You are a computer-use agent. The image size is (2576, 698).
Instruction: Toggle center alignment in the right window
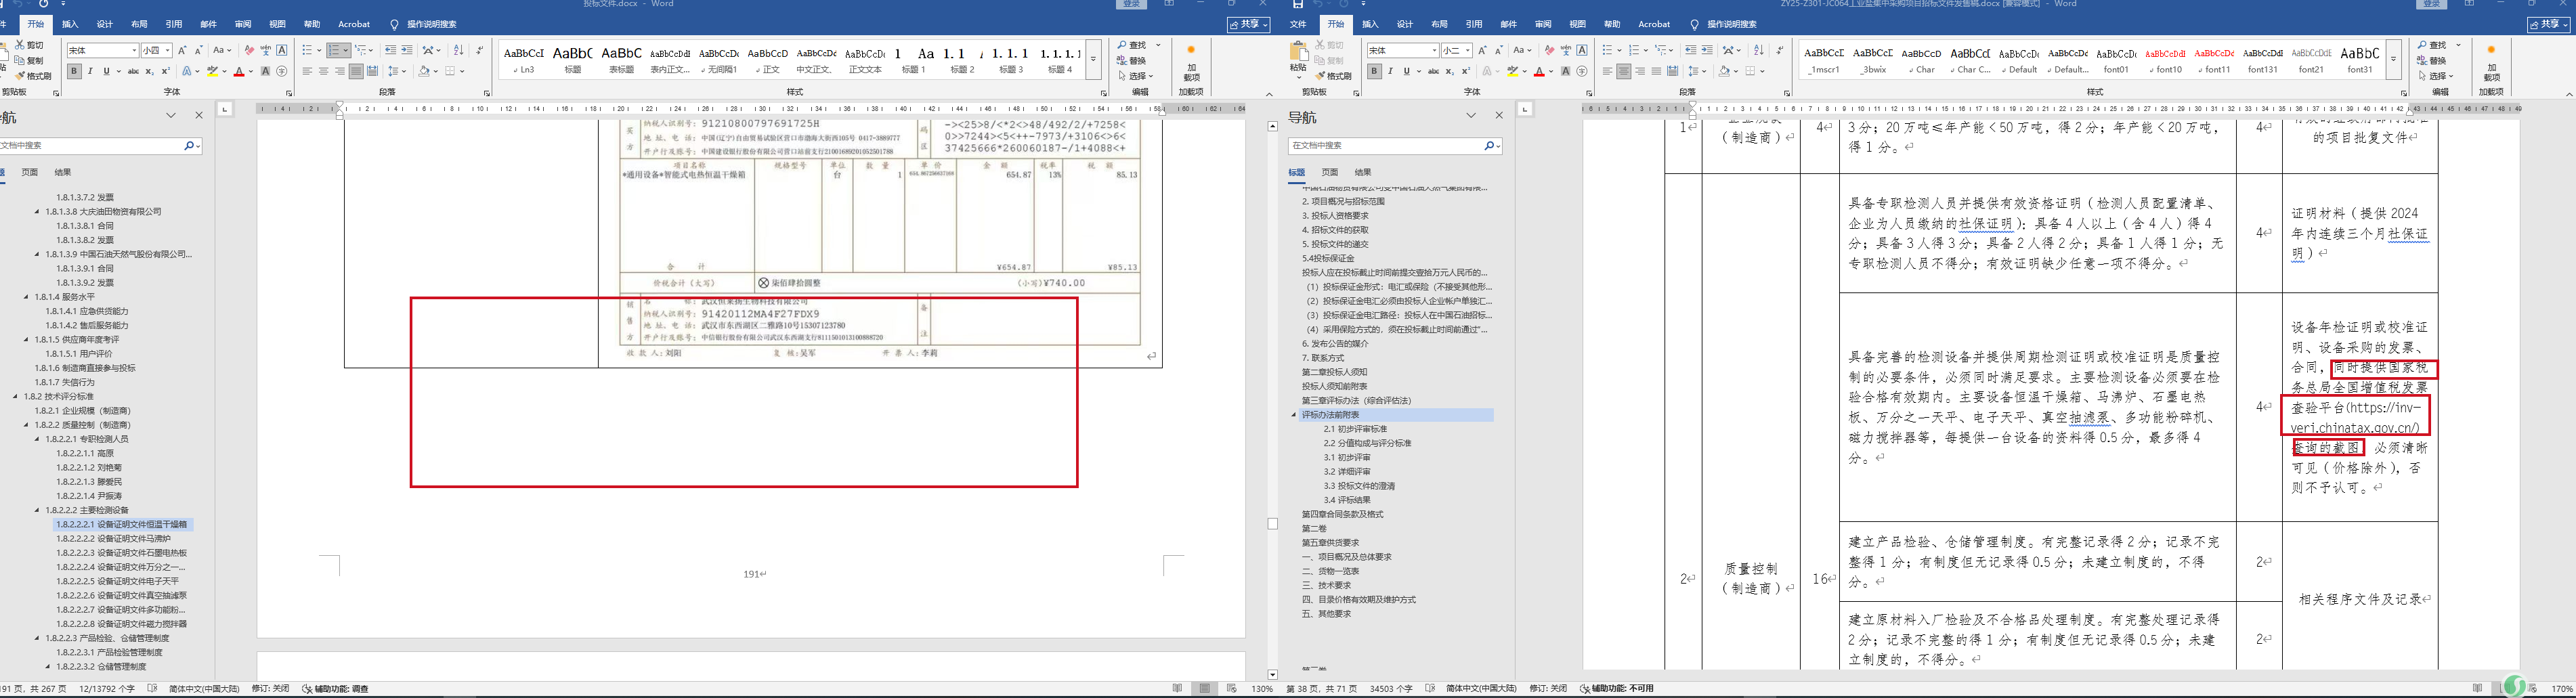click(x=1623, y=72)
